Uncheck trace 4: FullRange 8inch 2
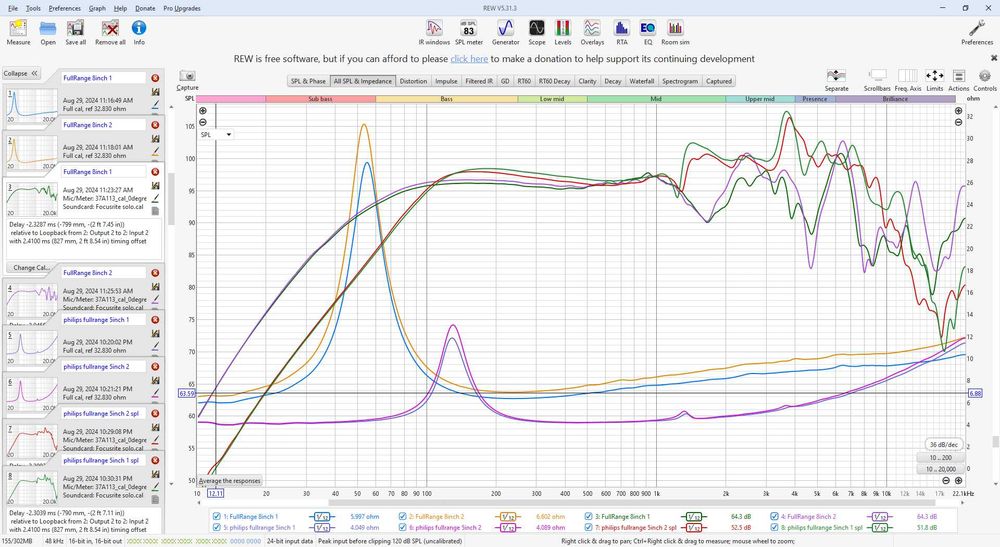Screen dimensions: 1000x547 point(774,516)
